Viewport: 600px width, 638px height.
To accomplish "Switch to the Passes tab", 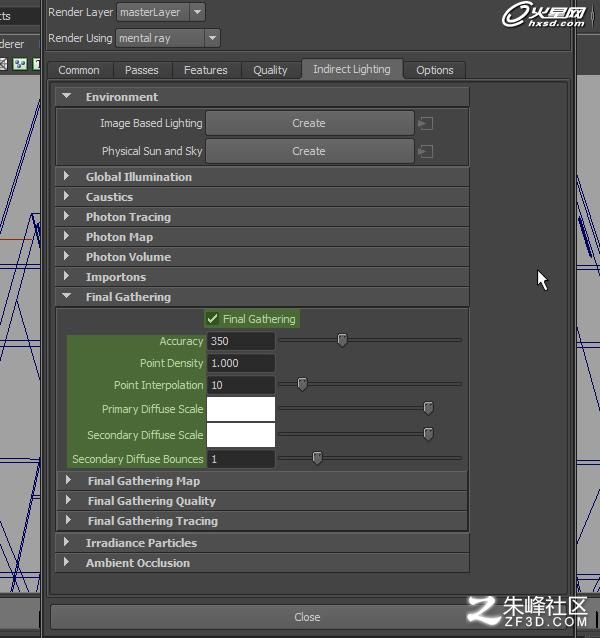I will [142, 70].
